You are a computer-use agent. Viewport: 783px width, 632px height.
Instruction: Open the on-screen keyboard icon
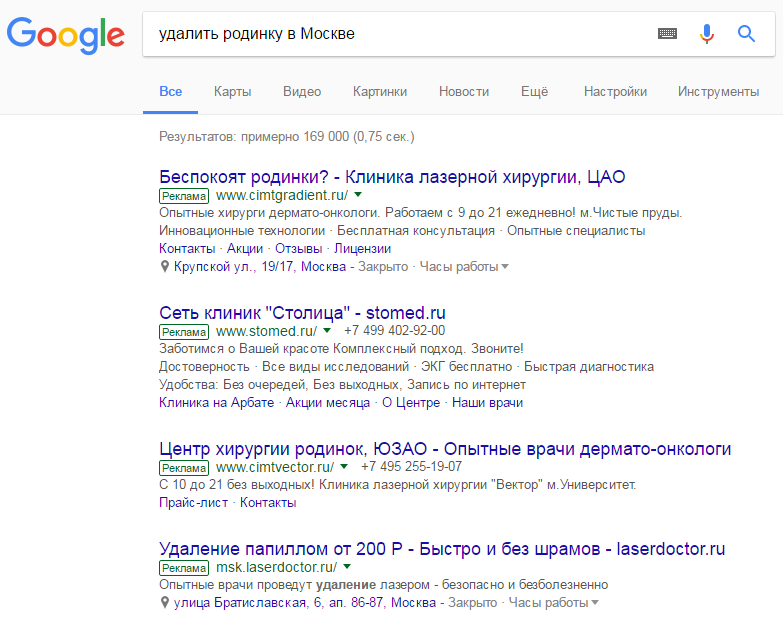pyautogui.click(x=667, y=34)
